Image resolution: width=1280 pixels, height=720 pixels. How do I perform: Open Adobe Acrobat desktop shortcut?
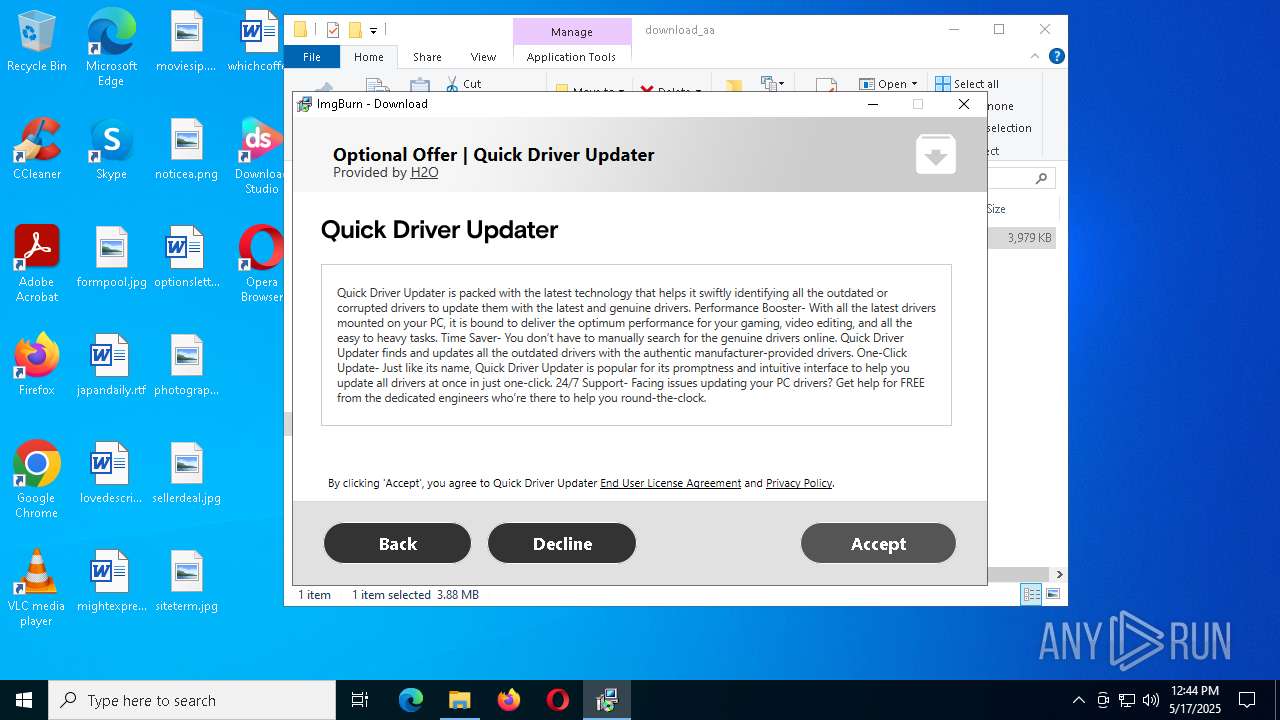(37, 264)
